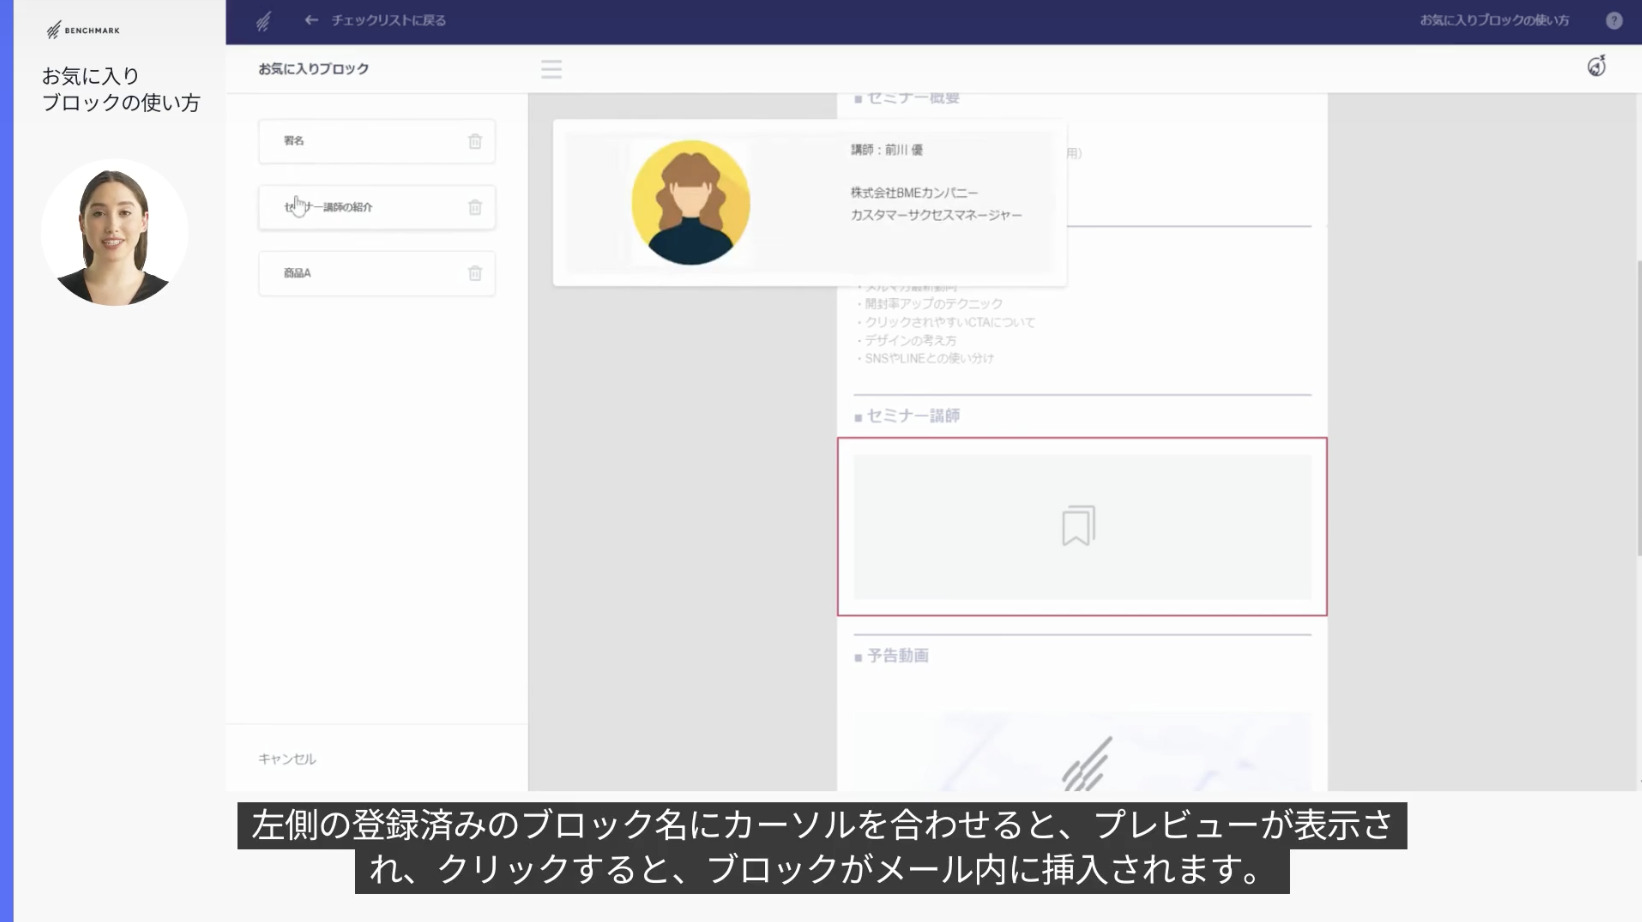Click the bookmark icon in the empty block
The height and width of the screenshot is (922, 1642).
click(1078, 526)
